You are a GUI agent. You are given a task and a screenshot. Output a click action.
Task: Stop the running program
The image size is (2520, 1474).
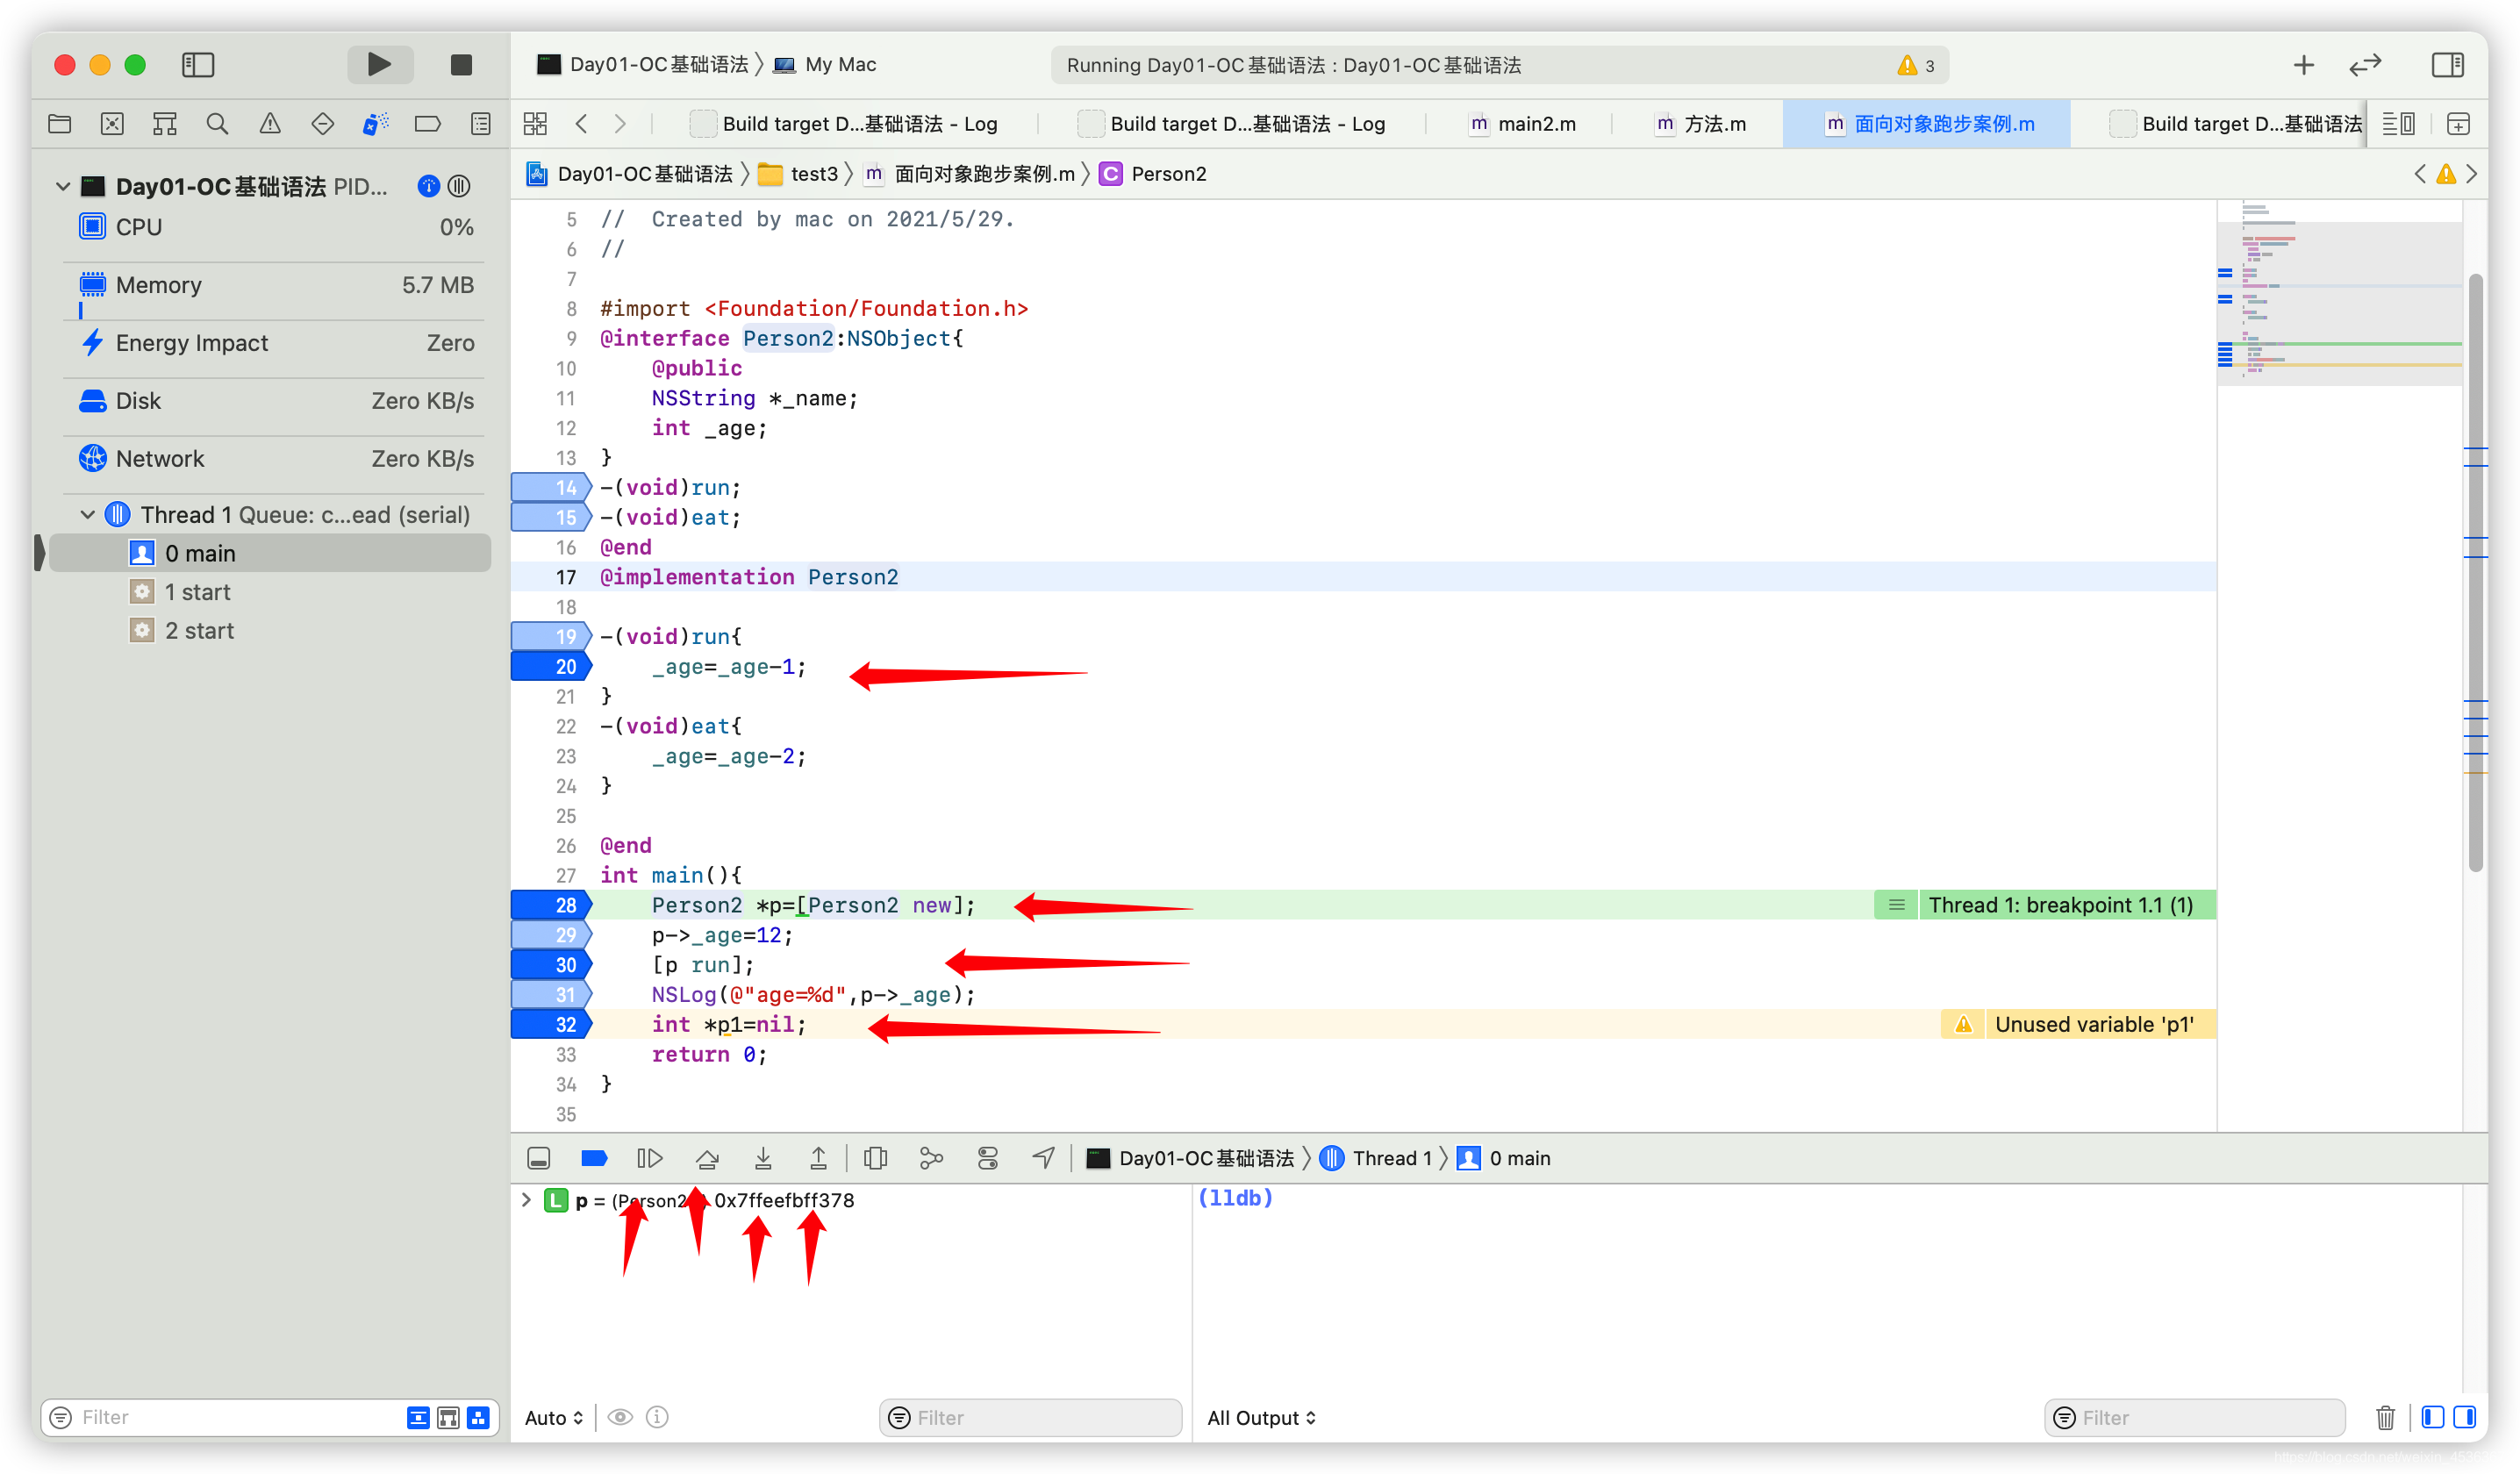coord(461,65)
